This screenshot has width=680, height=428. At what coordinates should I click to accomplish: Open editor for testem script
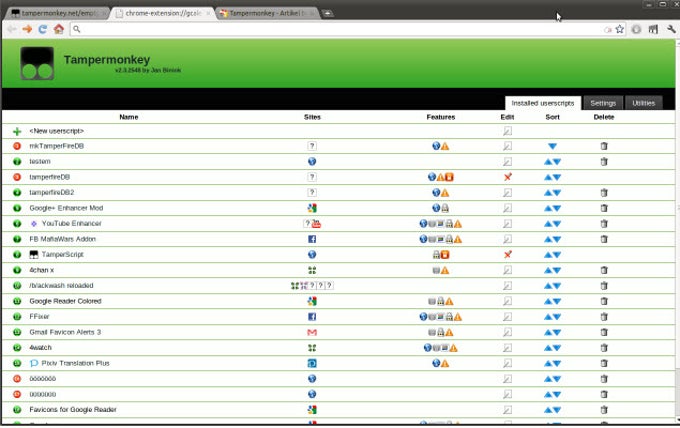[x=507, y=162]
